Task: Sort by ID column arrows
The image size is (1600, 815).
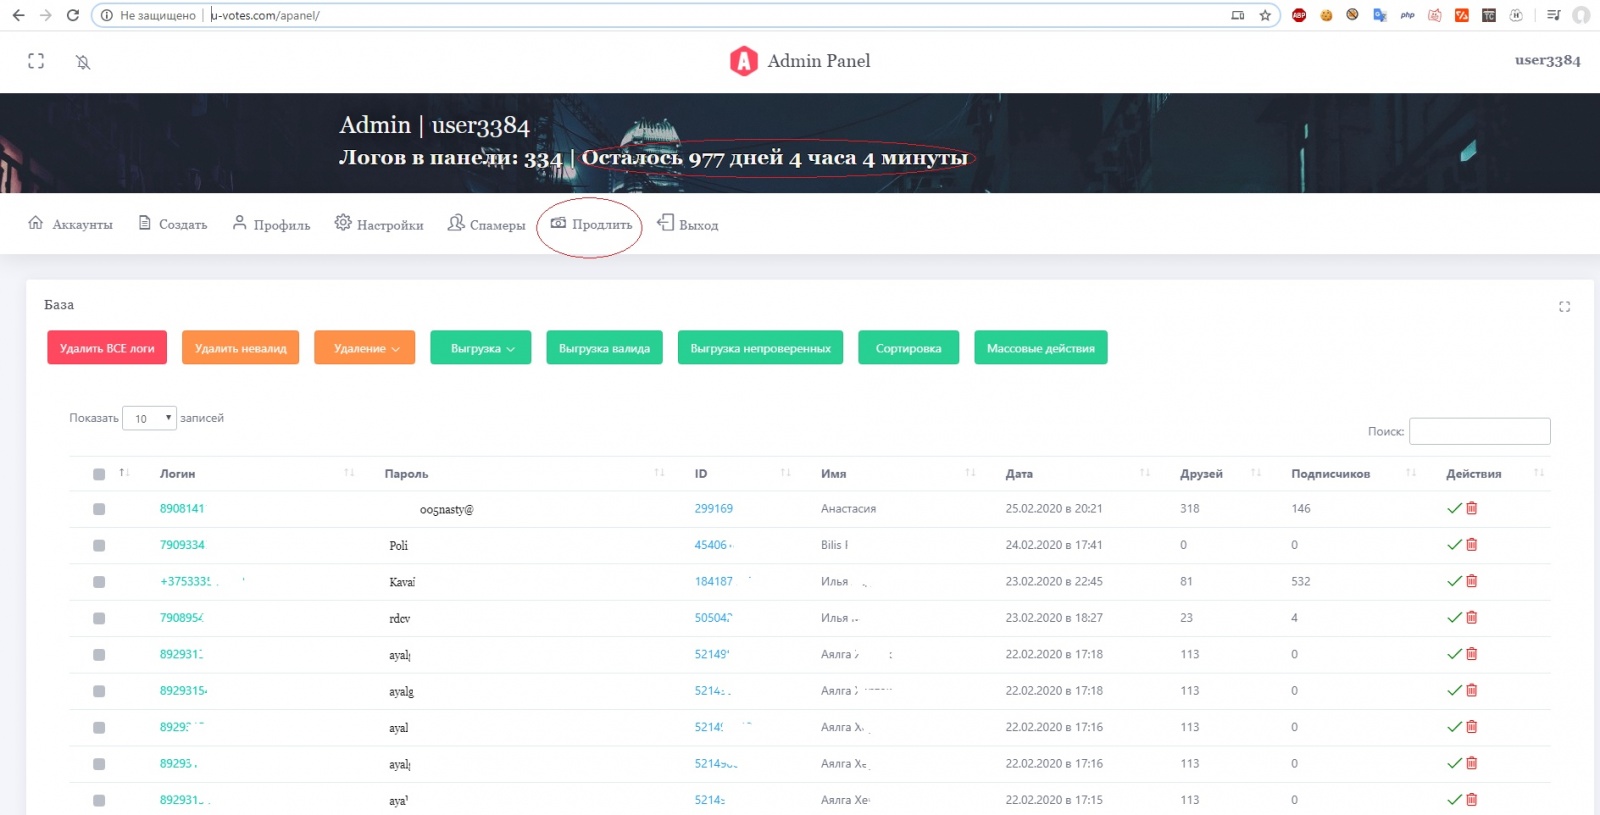Action: [x=785, y=473]
